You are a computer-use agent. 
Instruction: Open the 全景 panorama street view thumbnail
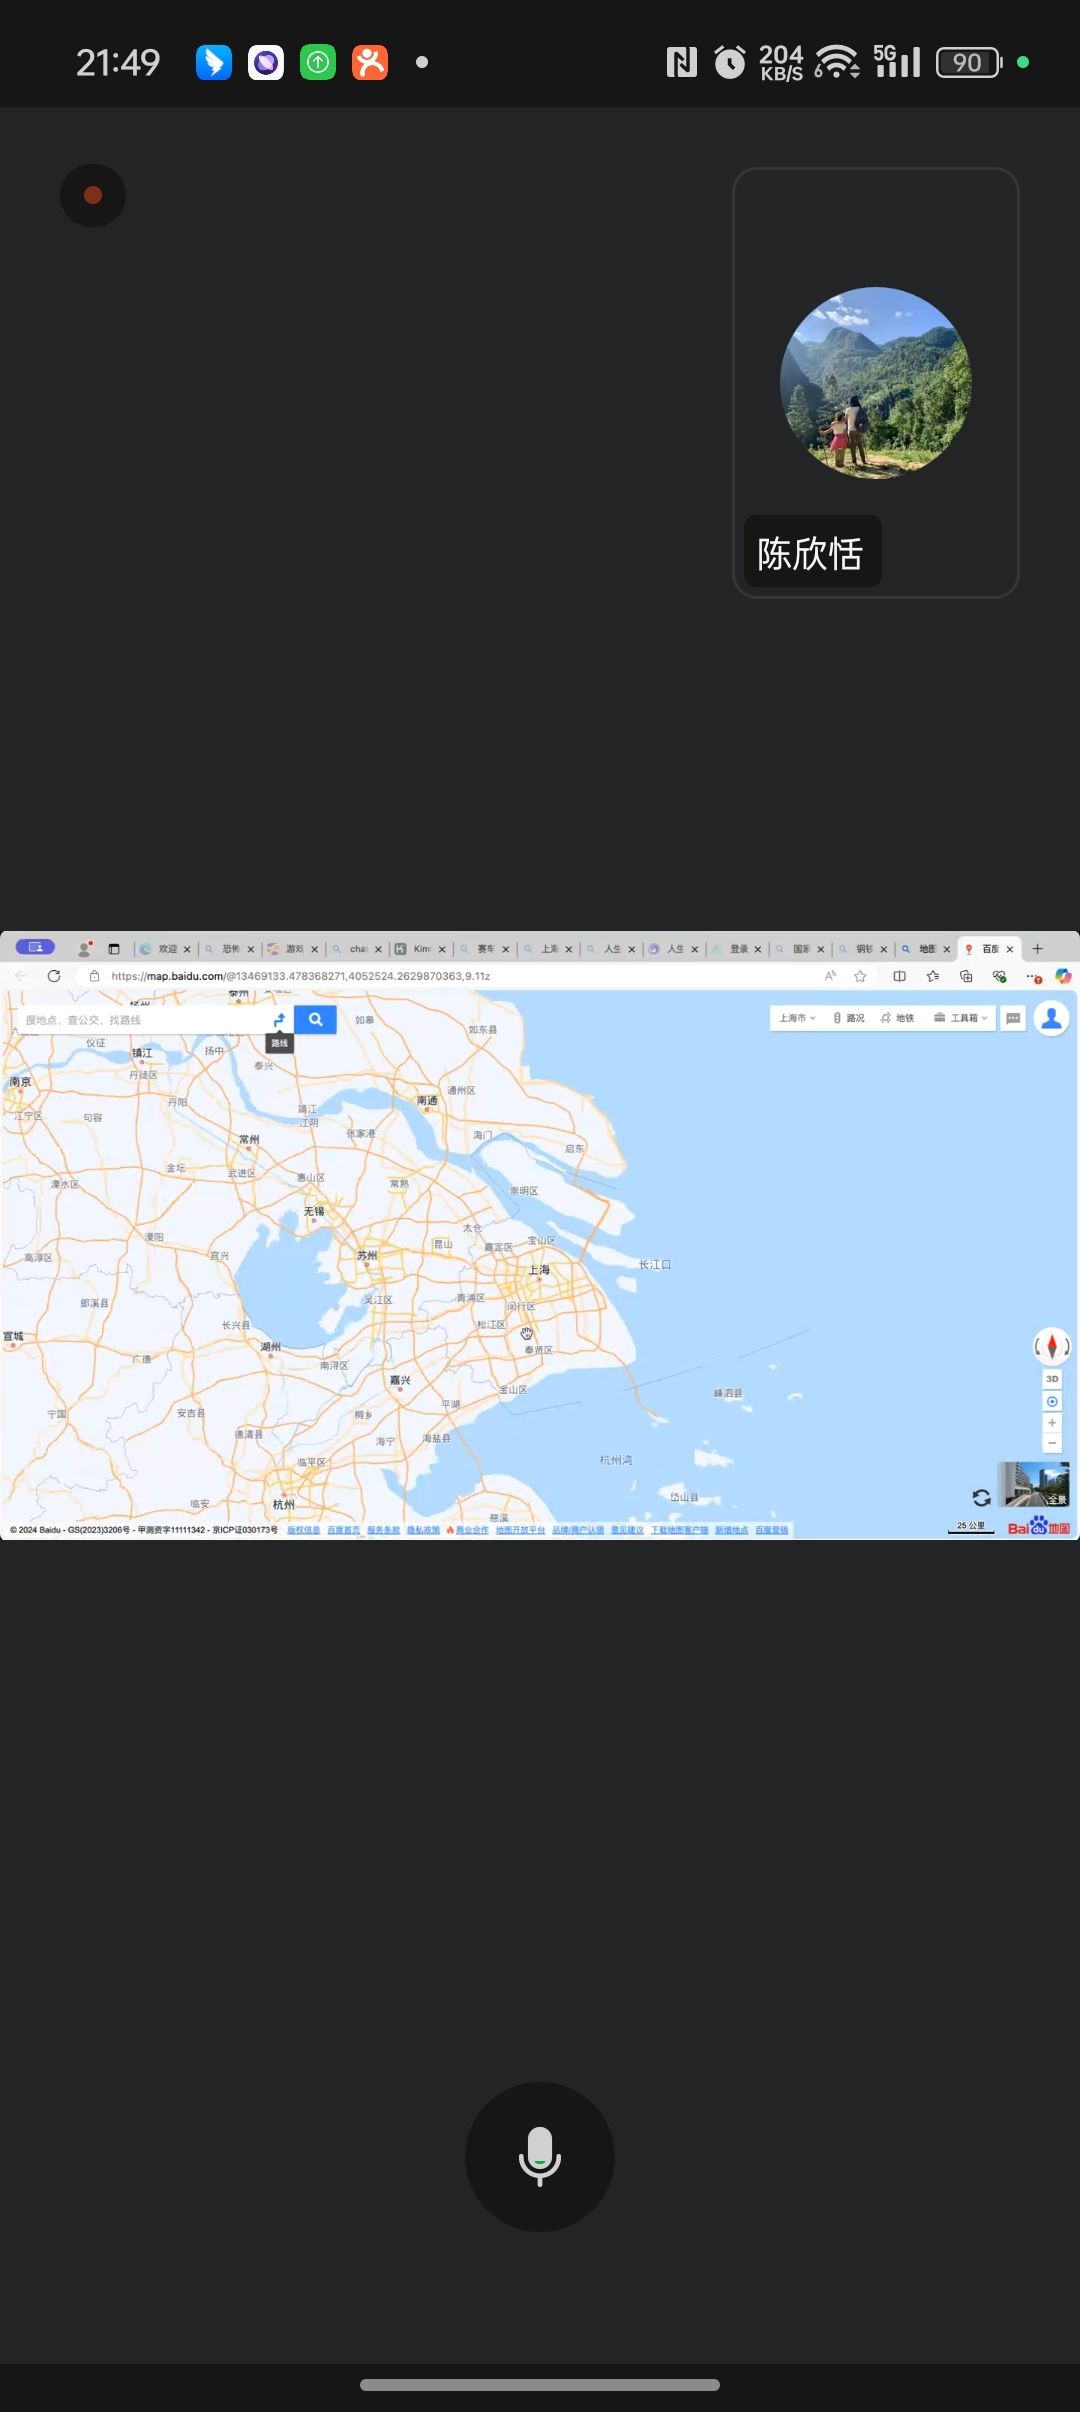pos(1034,1484)
